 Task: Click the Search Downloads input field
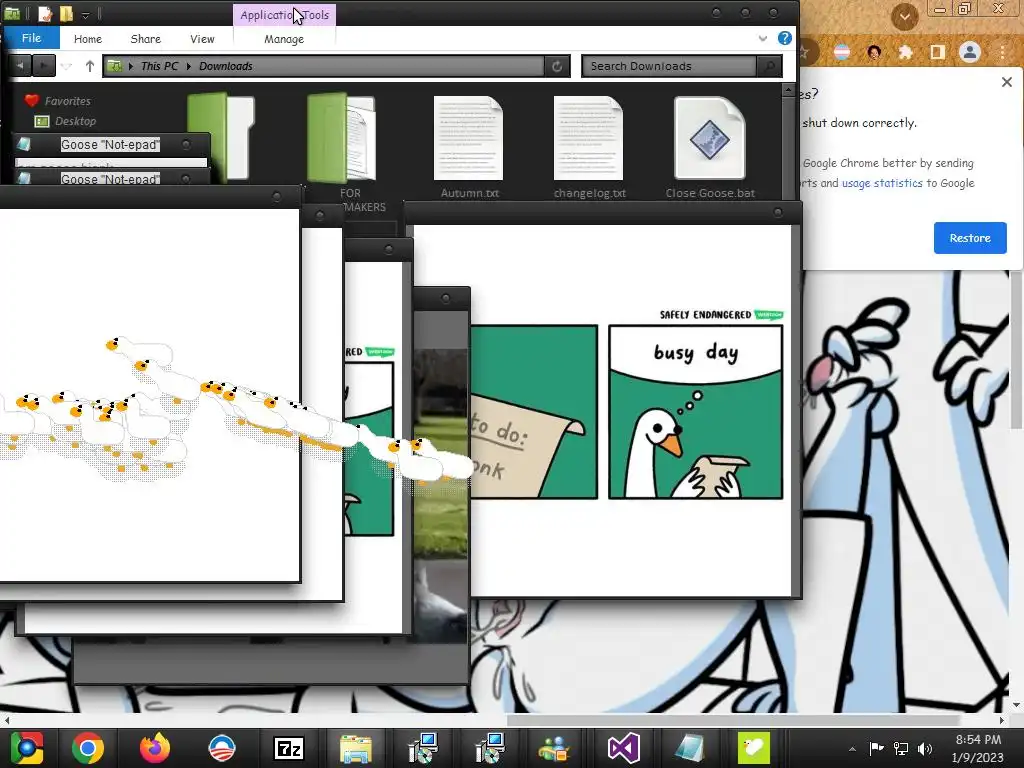tap(669, 66)
